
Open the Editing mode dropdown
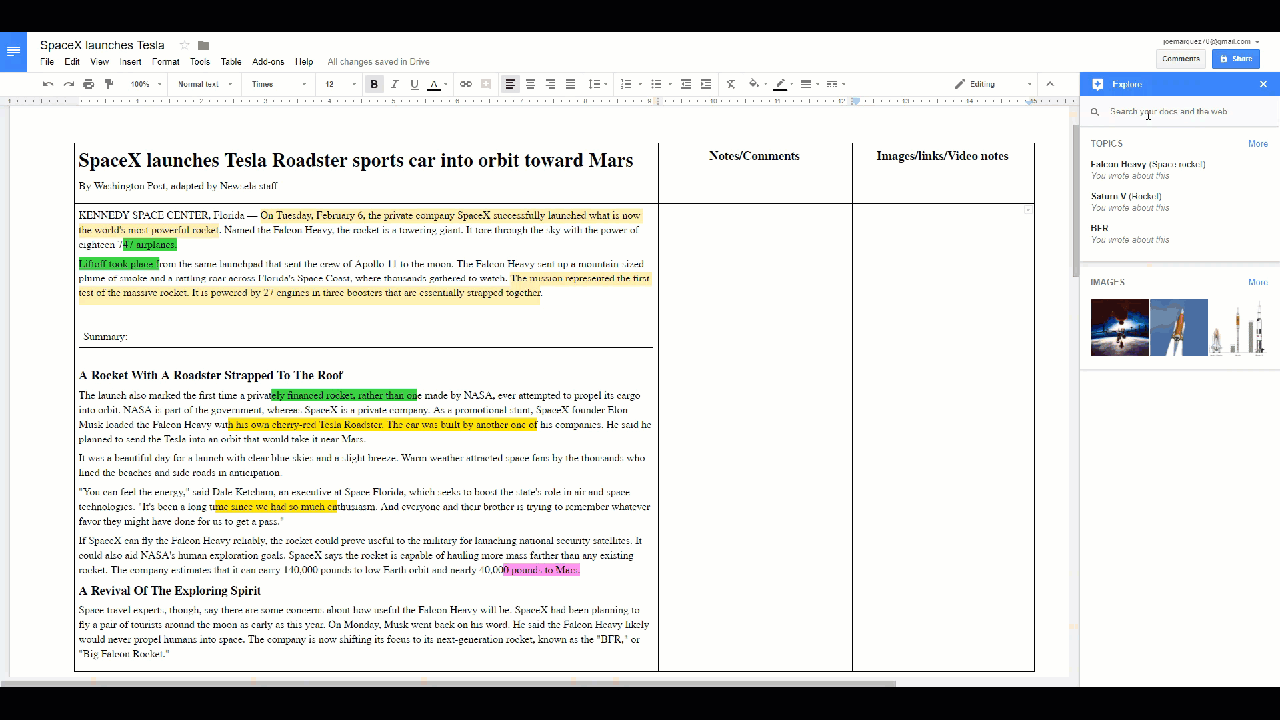(x=992, y=84)
